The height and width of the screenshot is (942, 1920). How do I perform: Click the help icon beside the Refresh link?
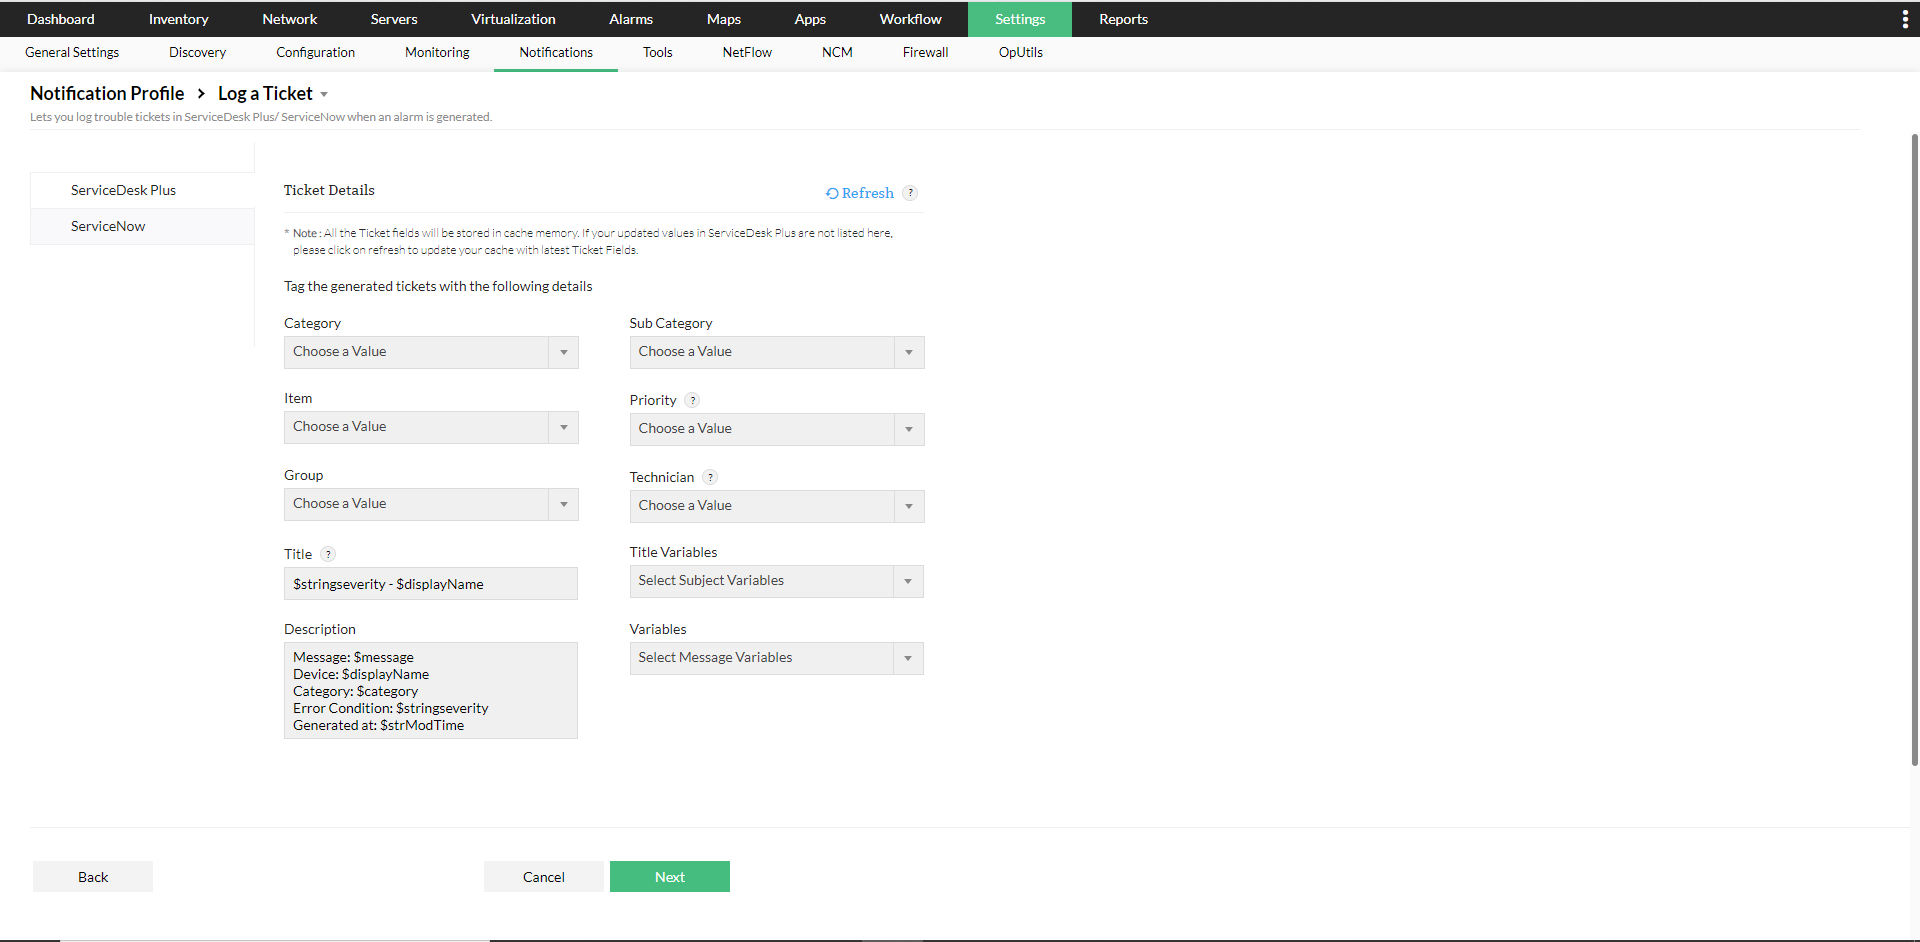[911, 192]
